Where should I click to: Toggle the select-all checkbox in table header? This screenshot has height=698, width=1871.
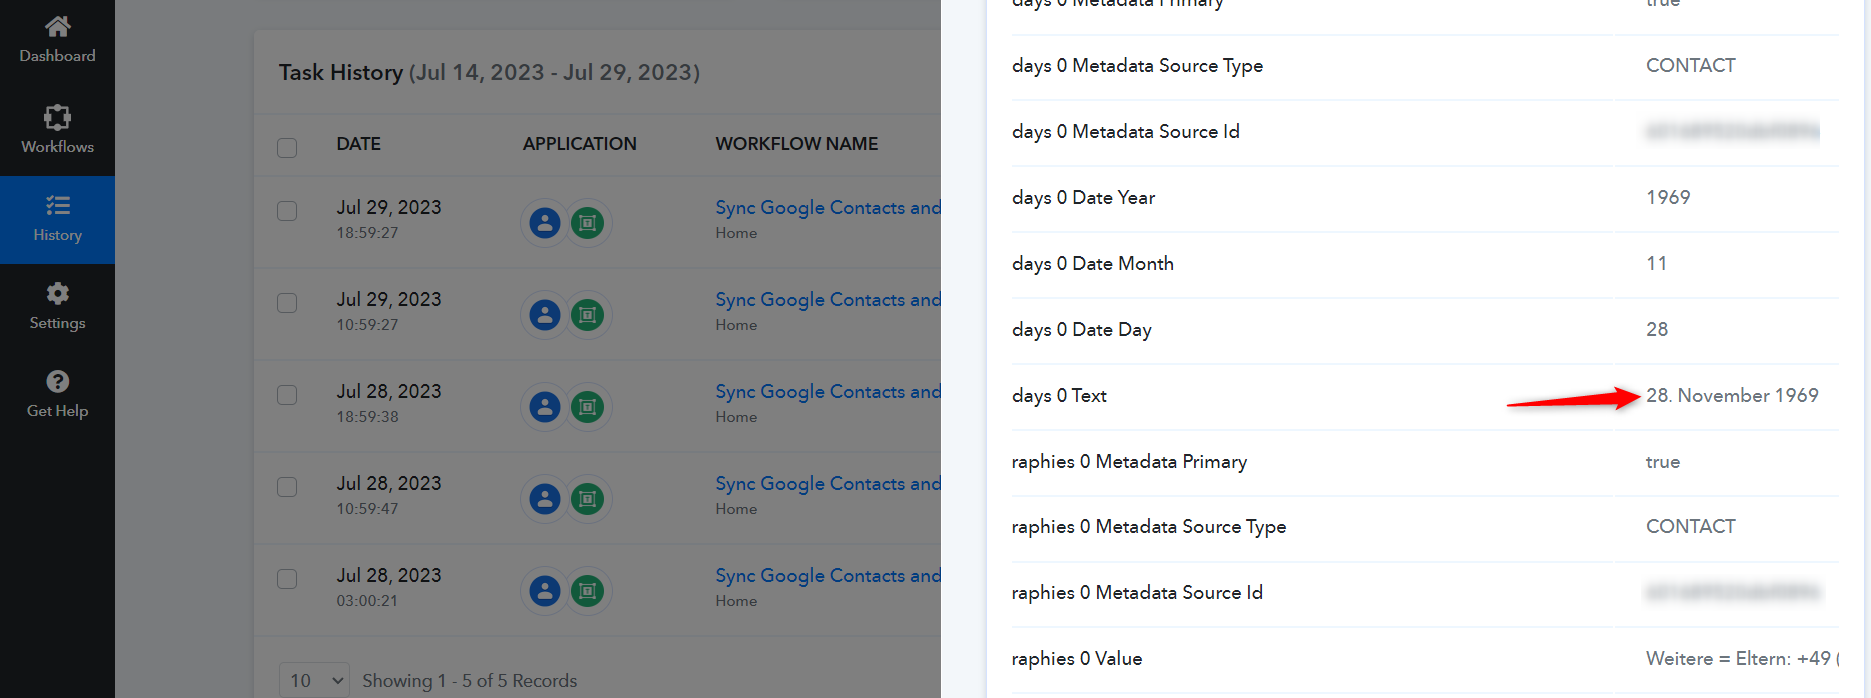pyautogui.click(x=287, y=148)
